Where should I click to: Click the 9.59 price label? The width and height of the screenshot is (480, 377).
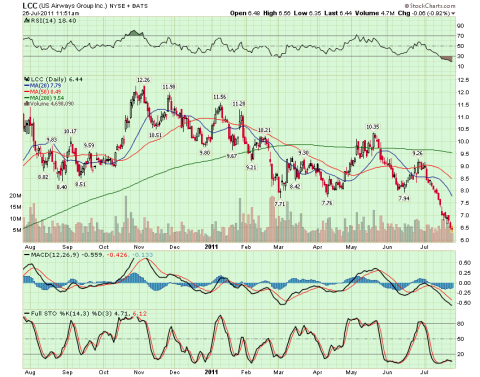pos(89,145)
